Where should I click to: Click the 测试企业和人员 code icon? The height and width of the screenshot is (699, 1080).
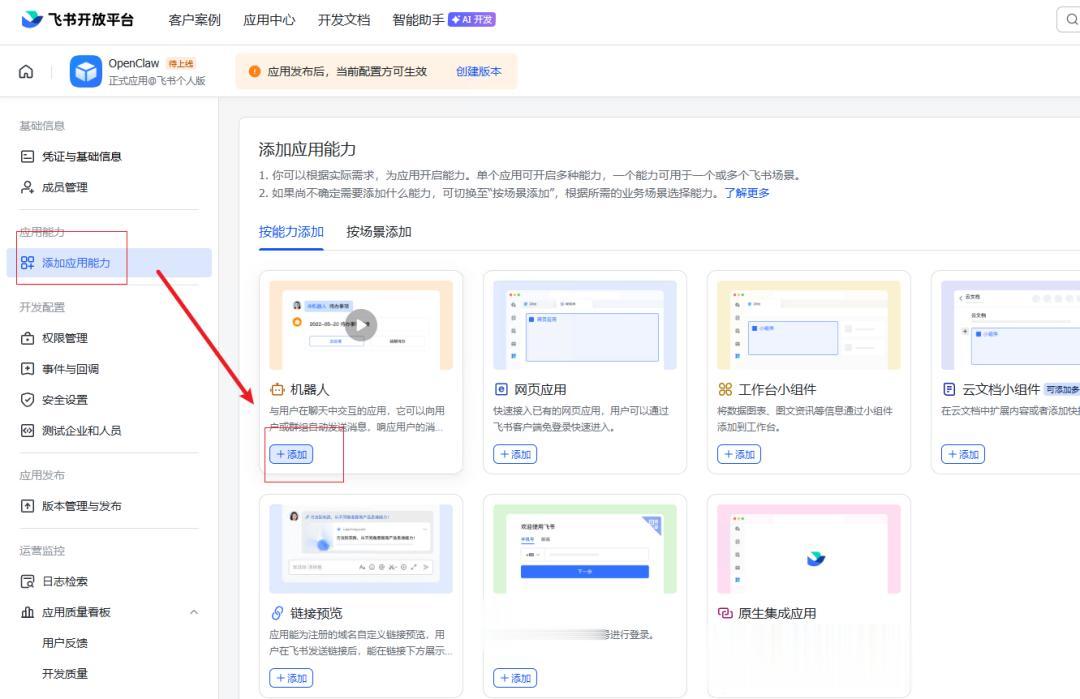click(x=28, y=430)
